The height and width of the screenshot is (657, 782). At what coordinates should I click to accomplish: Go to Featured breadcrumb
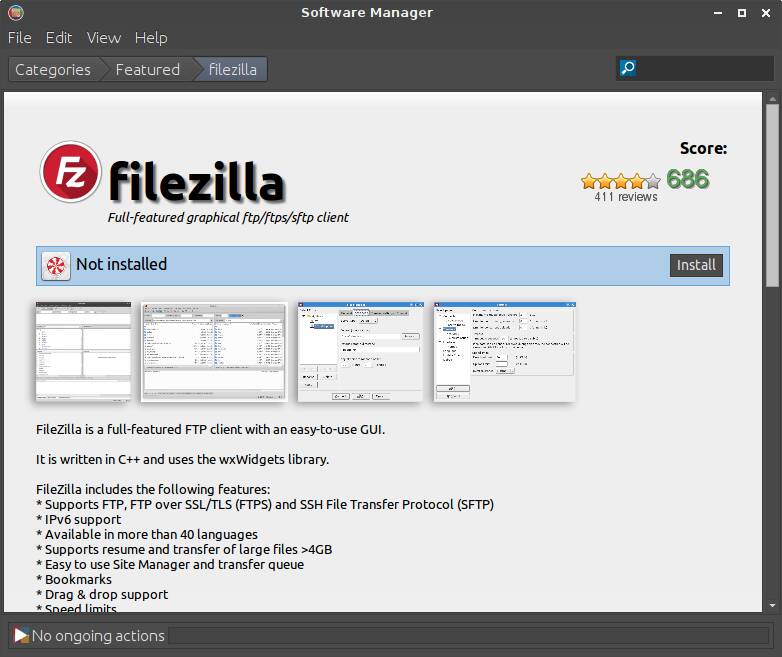[148, 69]
